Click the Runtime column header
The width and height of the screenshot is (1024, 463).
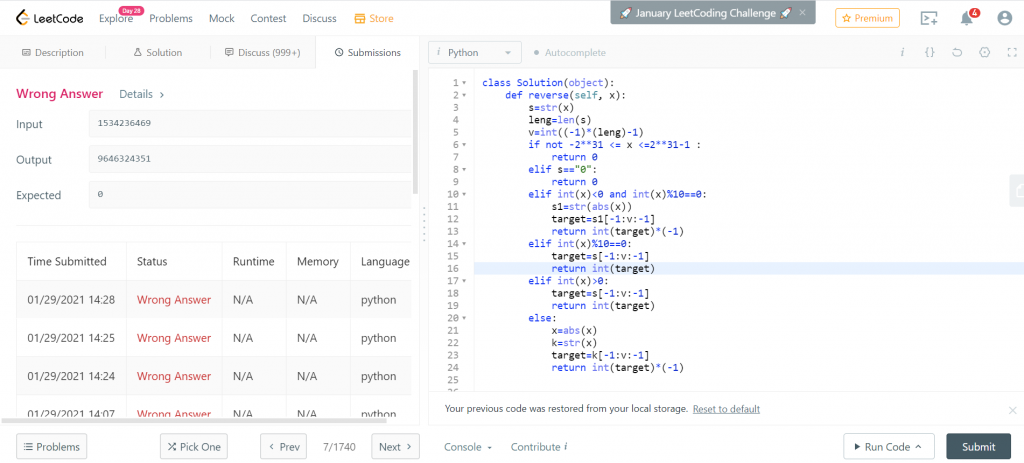coord(253,261)
